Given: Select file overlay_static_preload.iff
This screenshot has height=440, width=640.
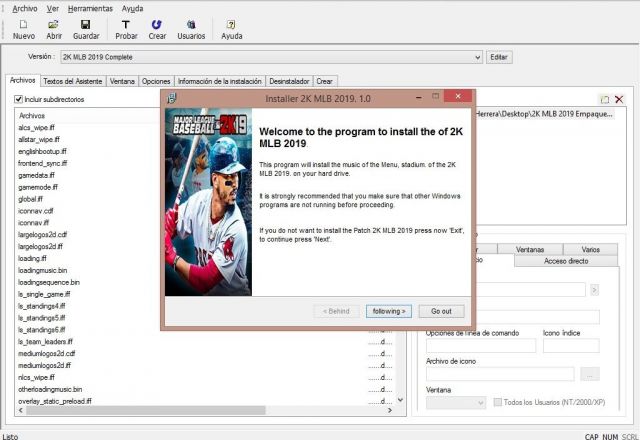Looking at the screenshot, I should [x=55, y=401].
